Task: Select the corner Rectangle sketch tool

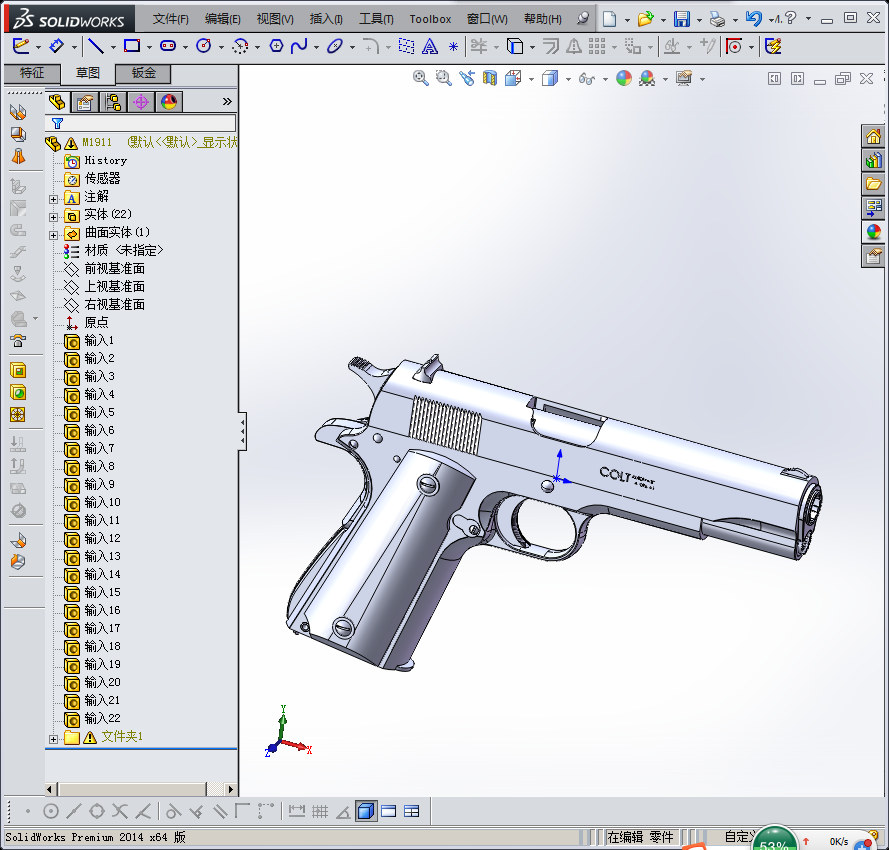Action: 131,45
